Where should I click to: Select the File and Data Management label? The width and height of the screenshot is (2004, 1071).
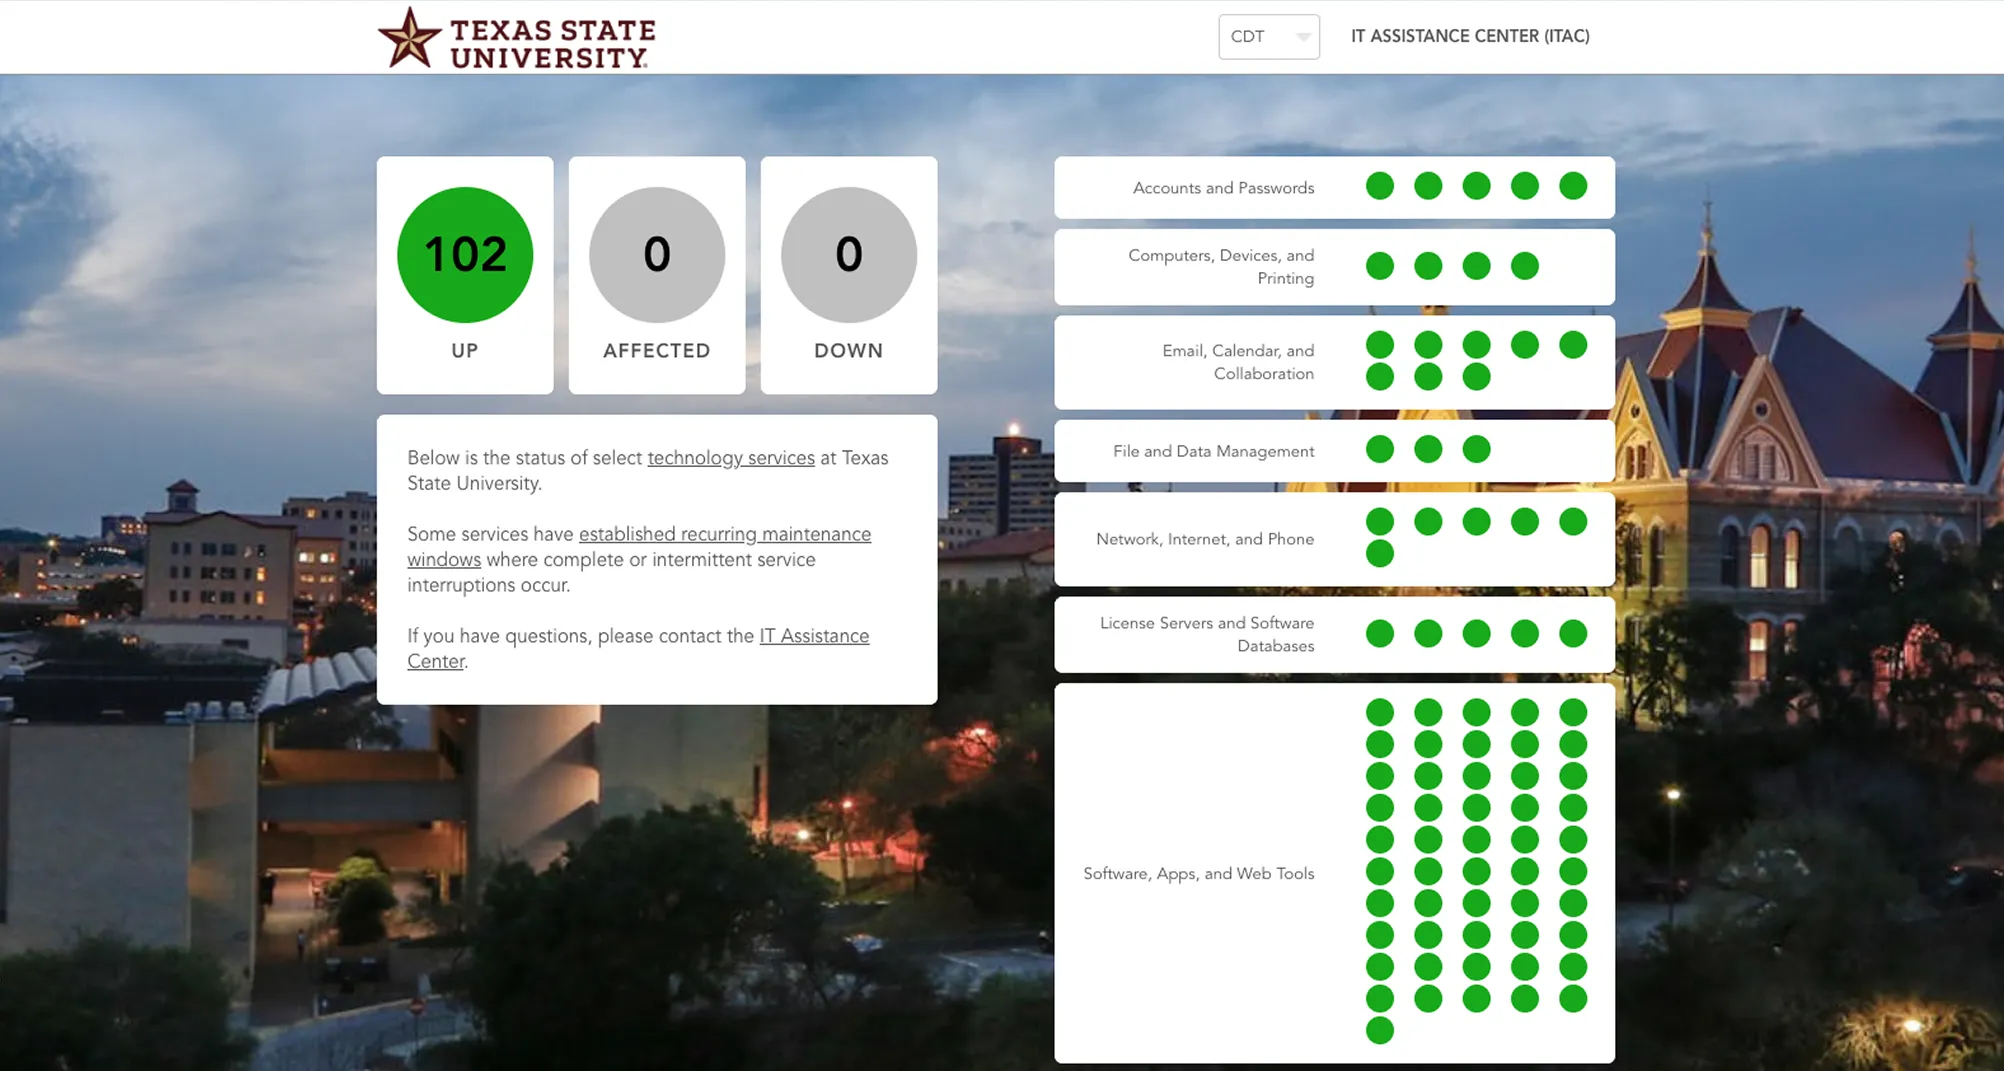click(1213, 451)
